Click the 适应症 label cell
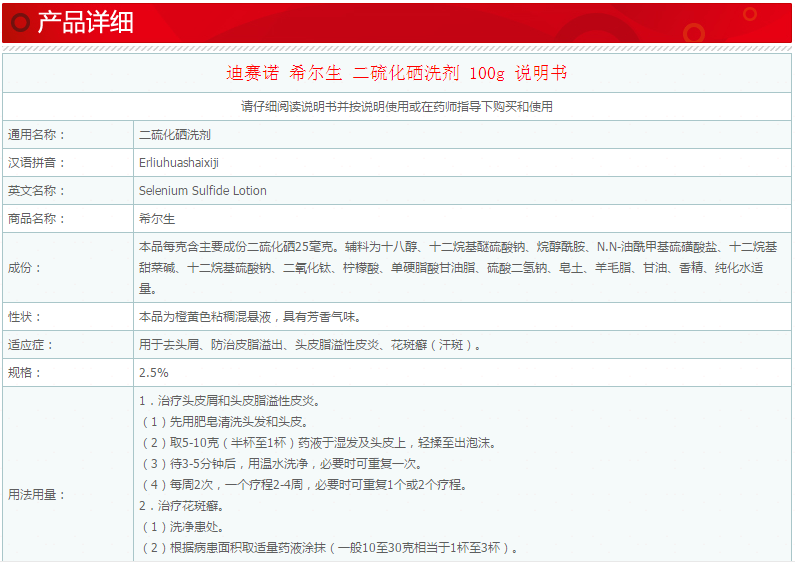This screenshot has height=563, width=795. pyautogui.click(x=68, y=345)
